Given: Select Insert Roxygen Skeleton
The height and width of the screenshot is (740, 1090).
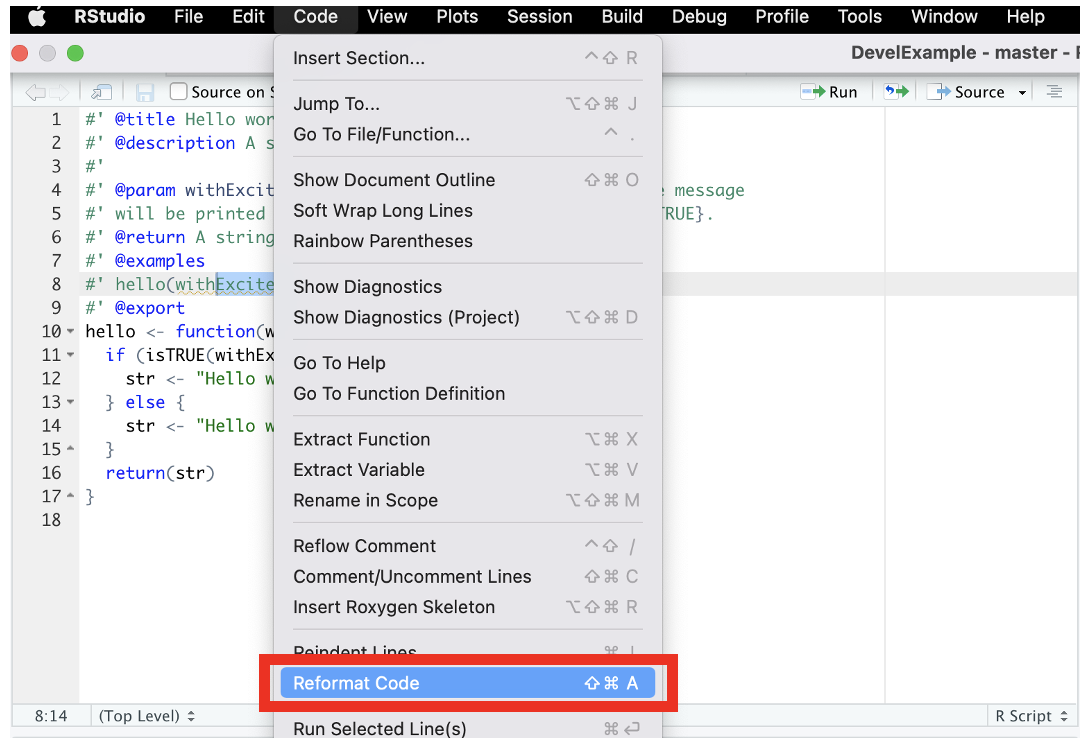Looking at the screenshot, I should coord(467,609).
